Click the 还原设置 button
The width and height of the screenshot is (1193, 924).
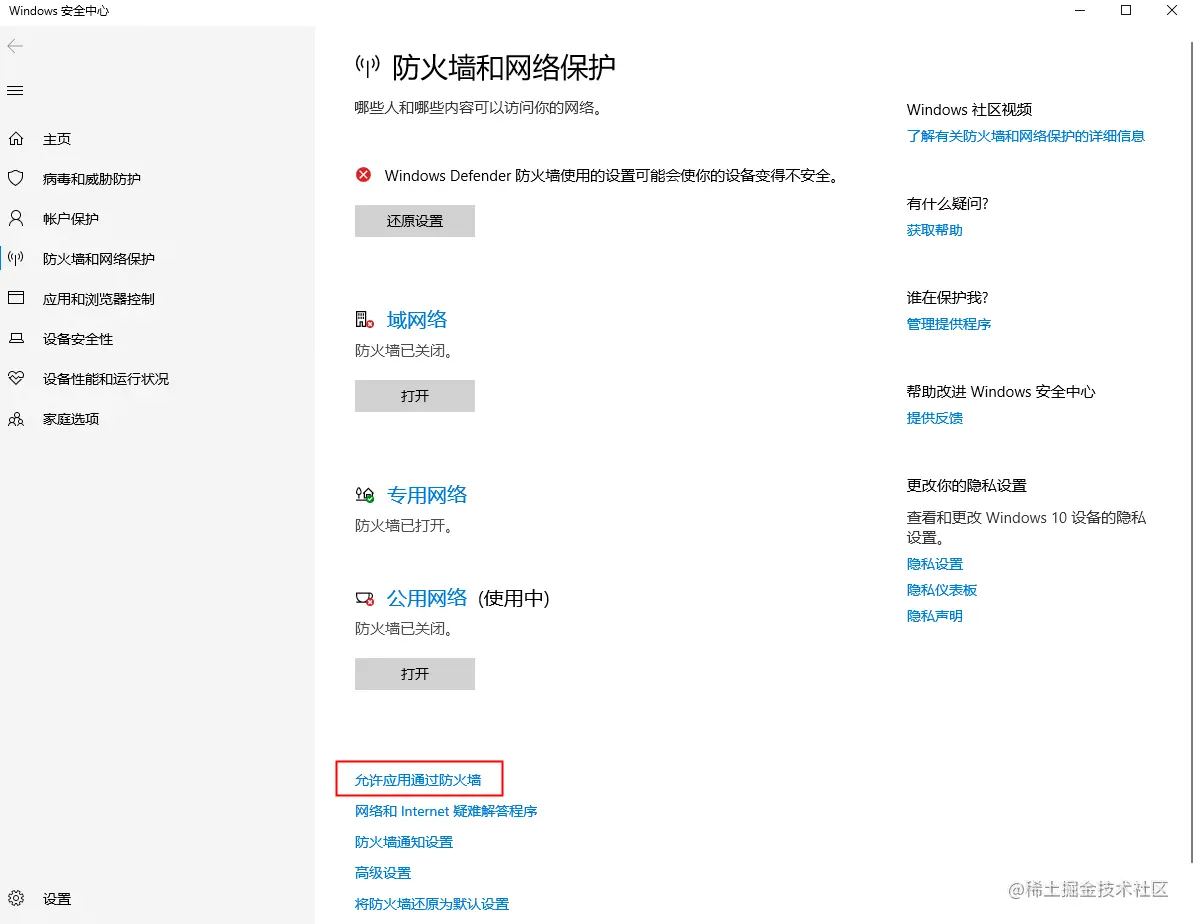(x=415, y=221)
